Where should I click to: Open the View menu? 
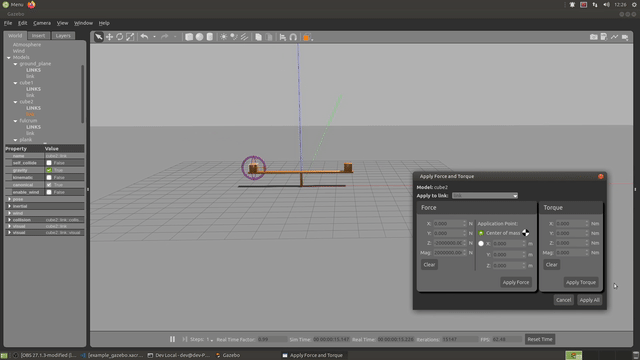pos(62,23)
